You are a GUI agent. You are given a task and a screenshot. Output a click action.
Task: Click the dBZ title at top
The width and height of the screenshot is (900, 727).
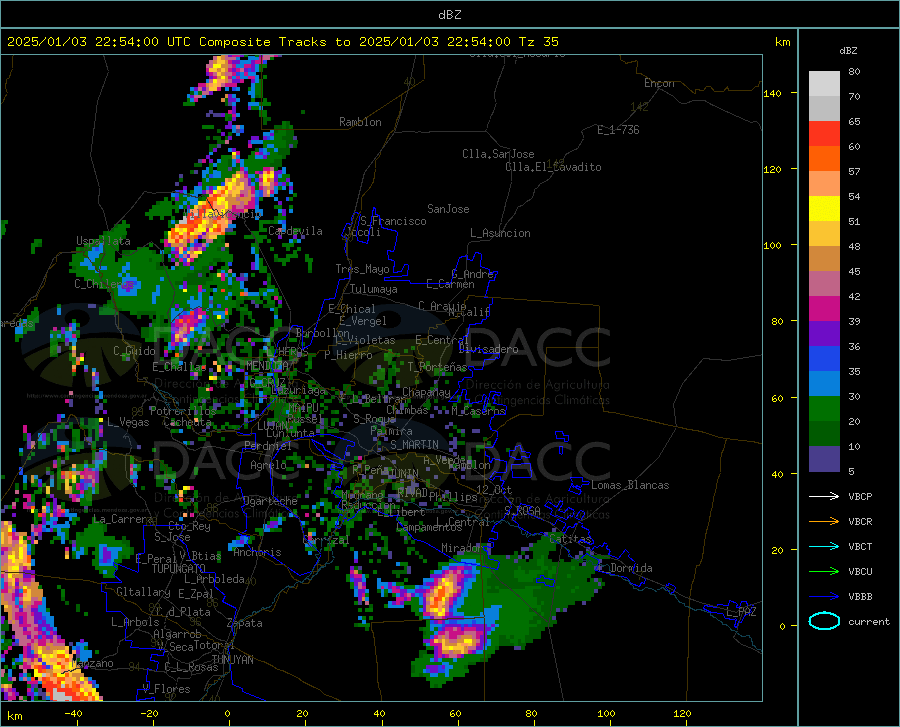(449, 15)
